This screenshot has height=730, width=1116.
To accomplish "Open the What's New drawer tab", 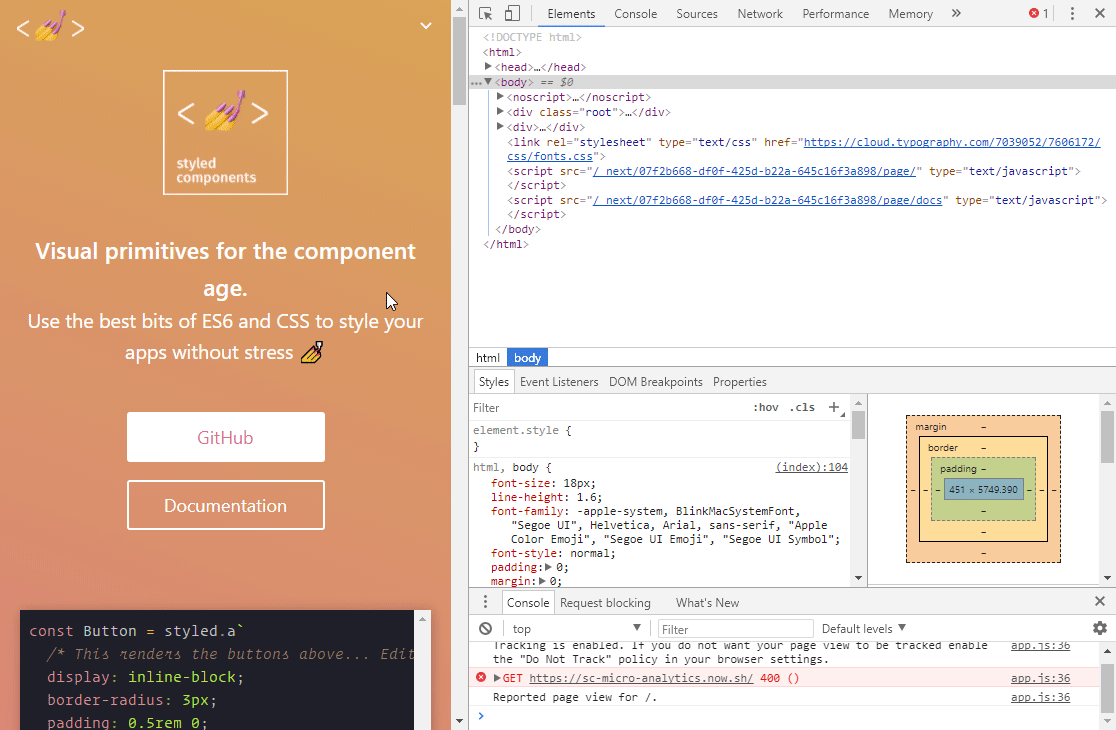I will [707, 602].
